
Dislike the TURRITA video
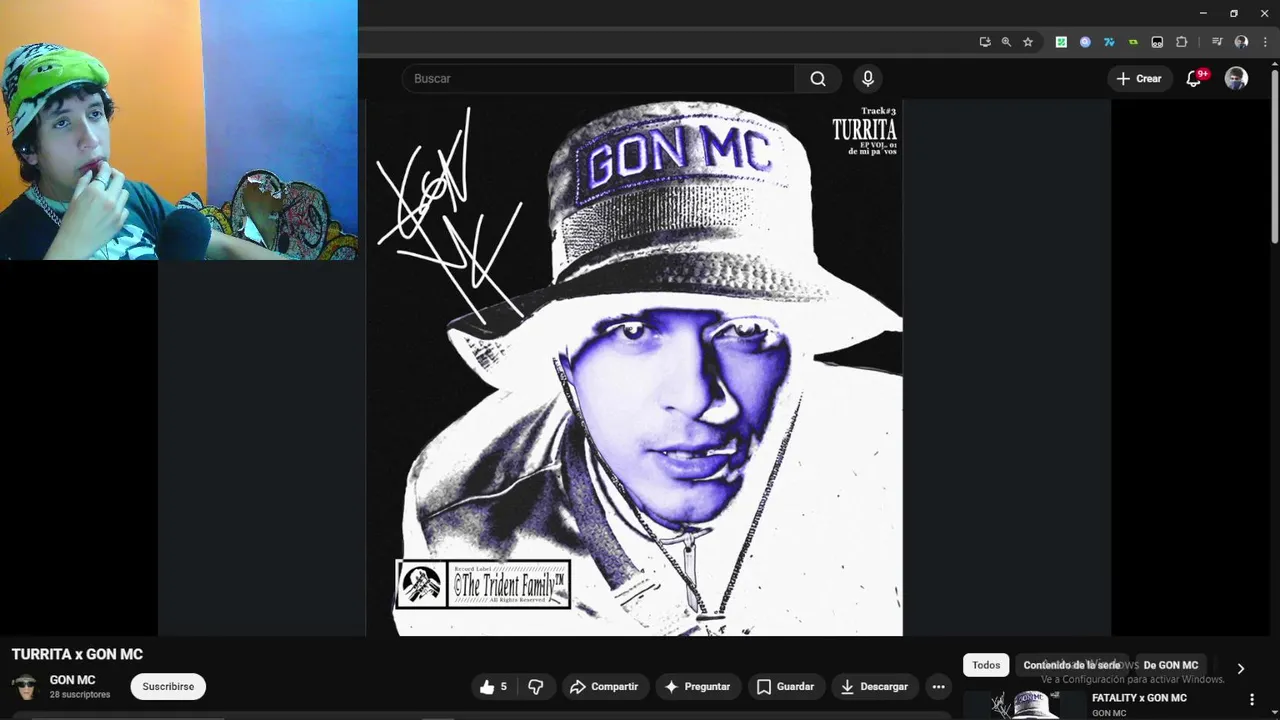click(536, 687)
